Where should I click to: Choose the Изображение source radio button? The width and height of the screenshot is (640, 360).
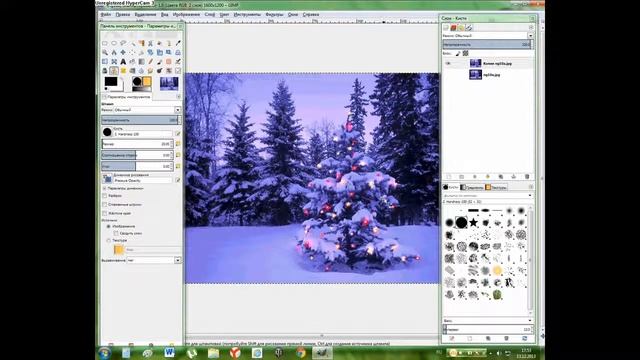pos(109,226)
